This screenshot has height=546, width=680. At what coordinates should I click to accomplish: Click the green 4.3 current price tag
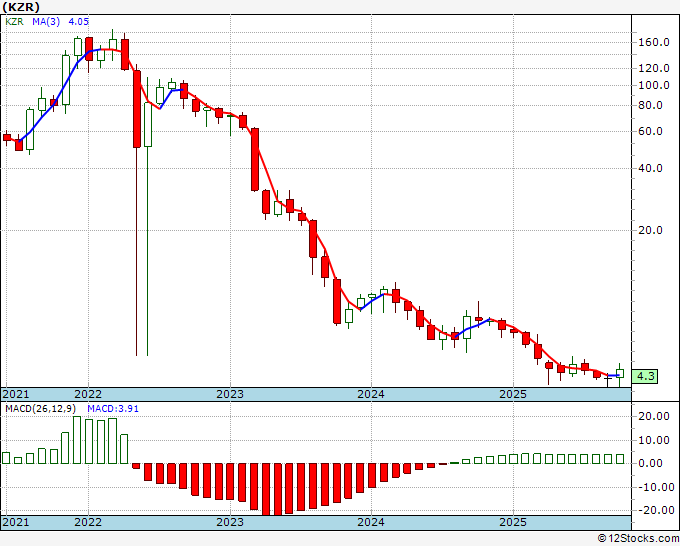coord(645,376)
